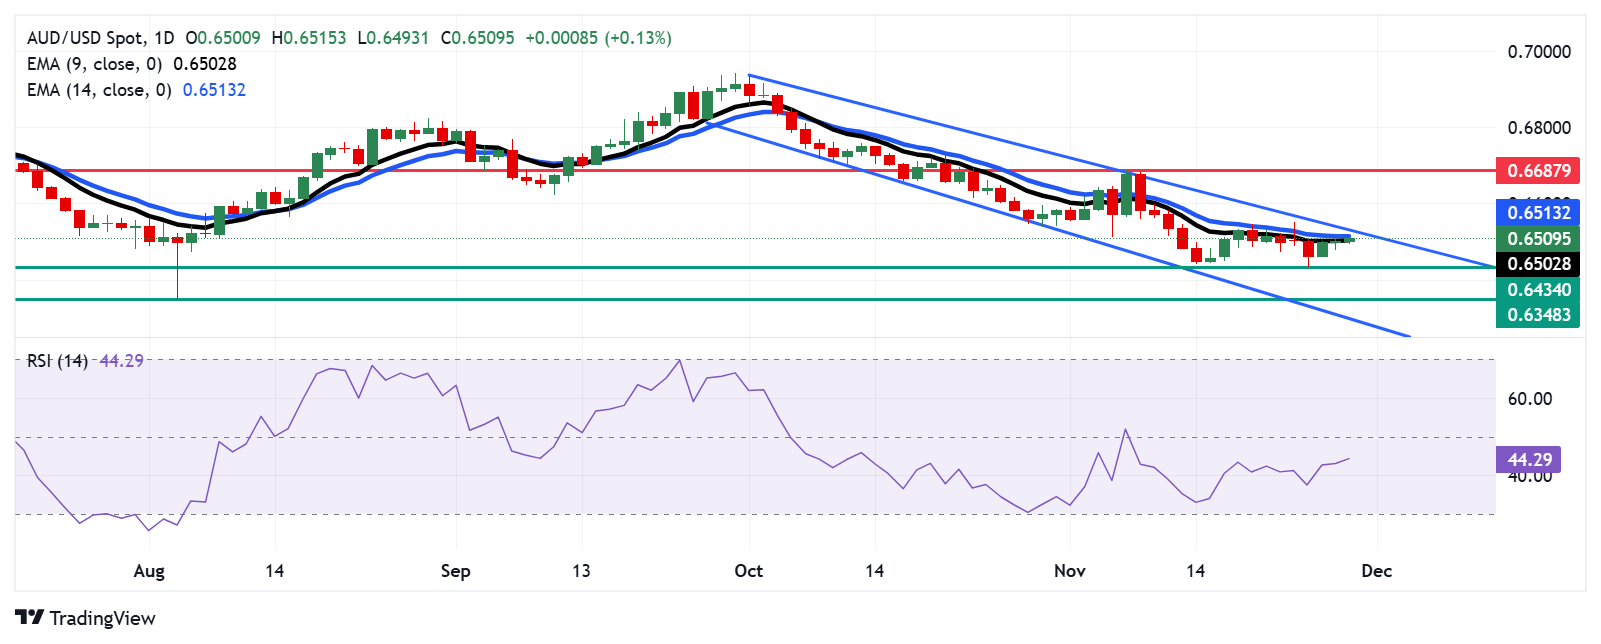Click the 0.70000 price axis label

pyautogui.click(x=1539, y=52)
